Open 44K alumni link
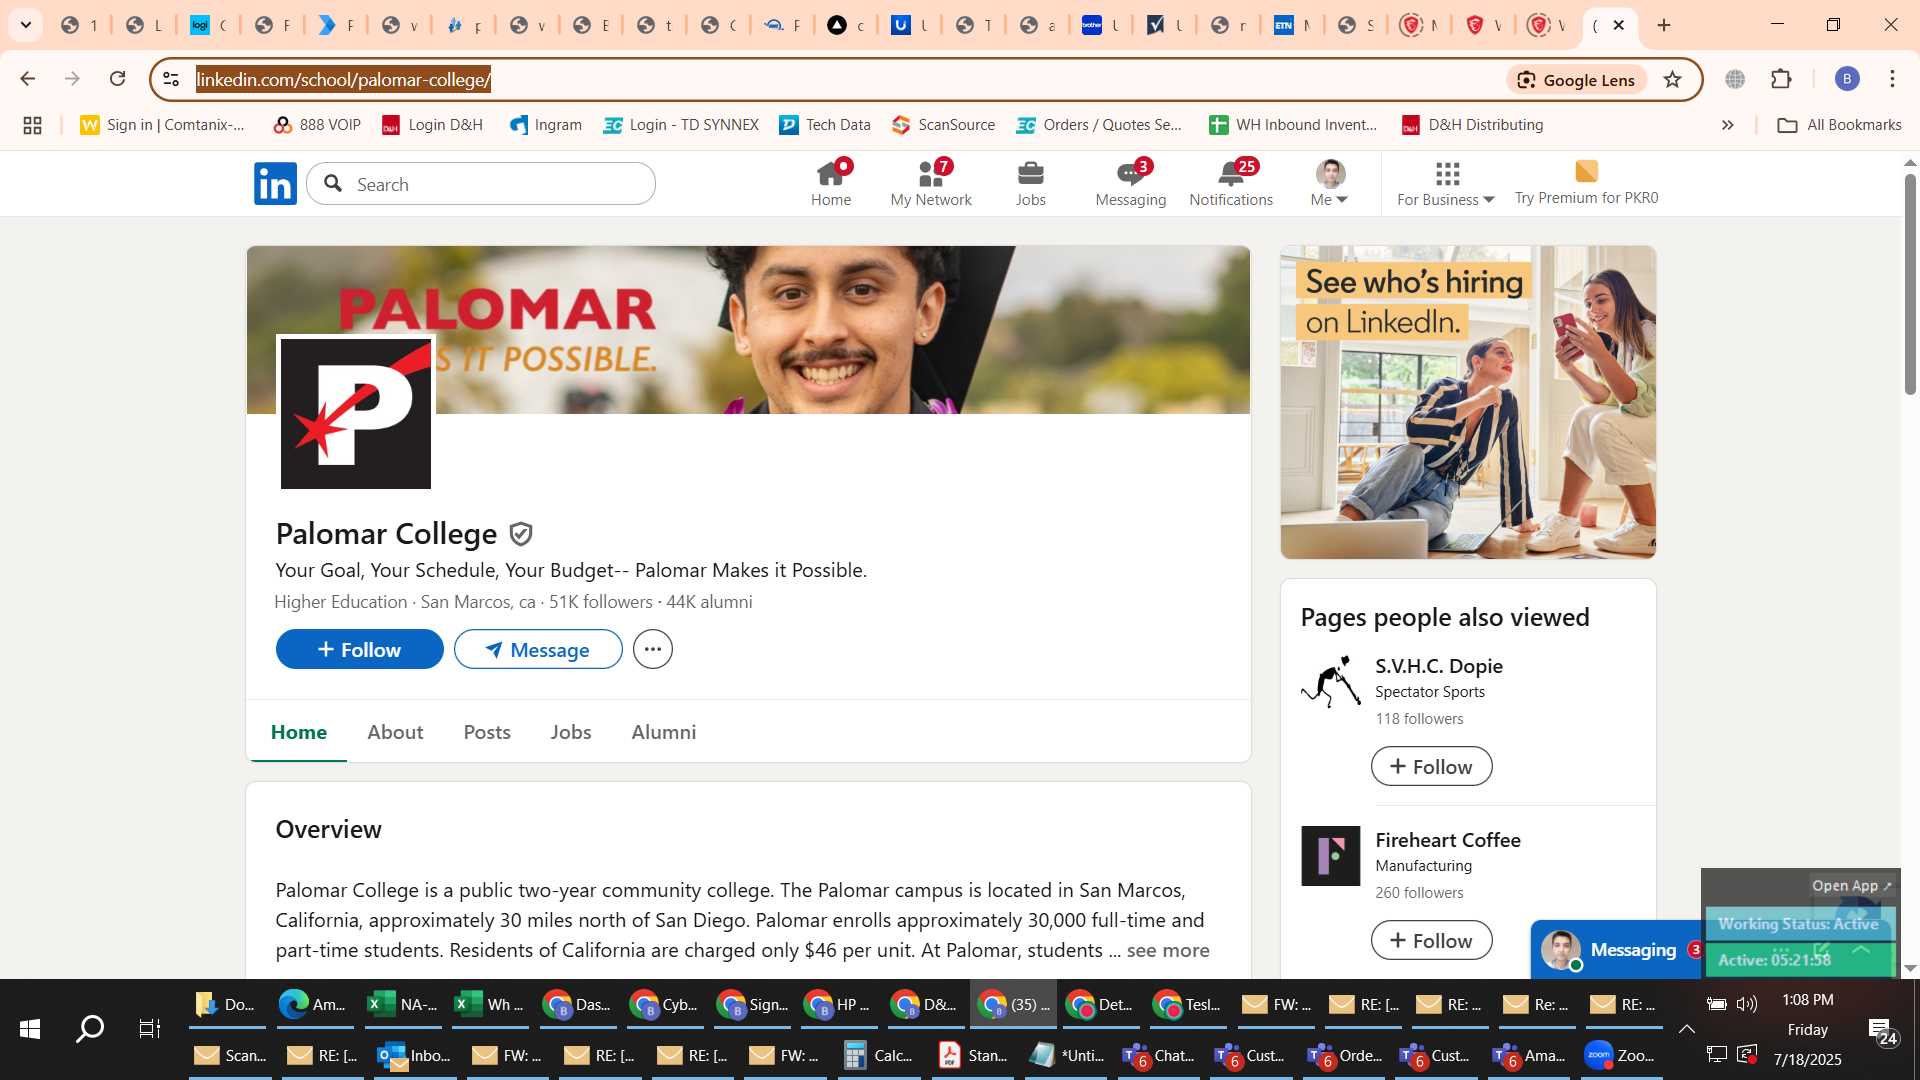1920x1080 pixels. [709, 602]
